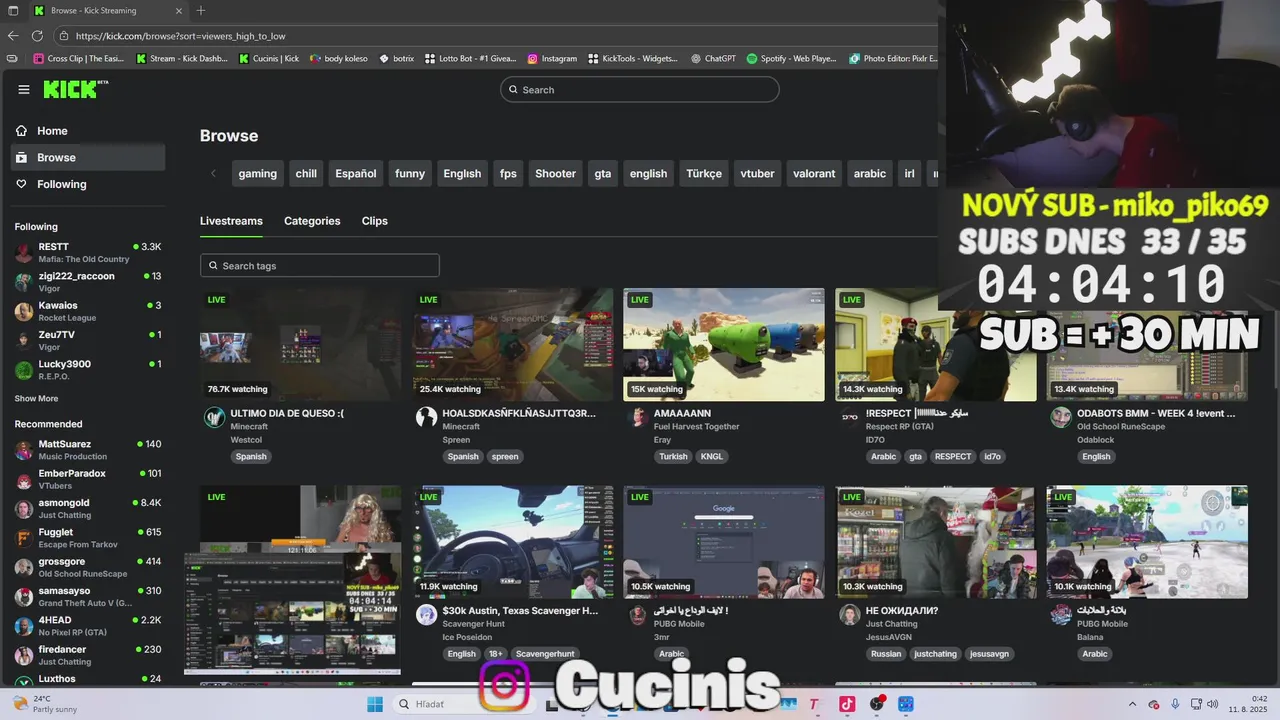
Task: Click Spreen streamer avatar
Action: [426, 418]
